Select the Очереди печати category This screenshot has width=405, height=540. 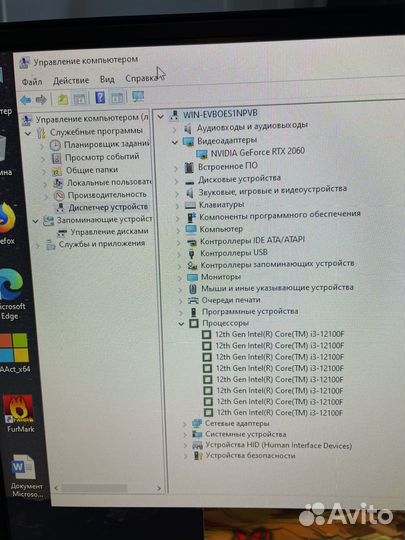point(231,300)
